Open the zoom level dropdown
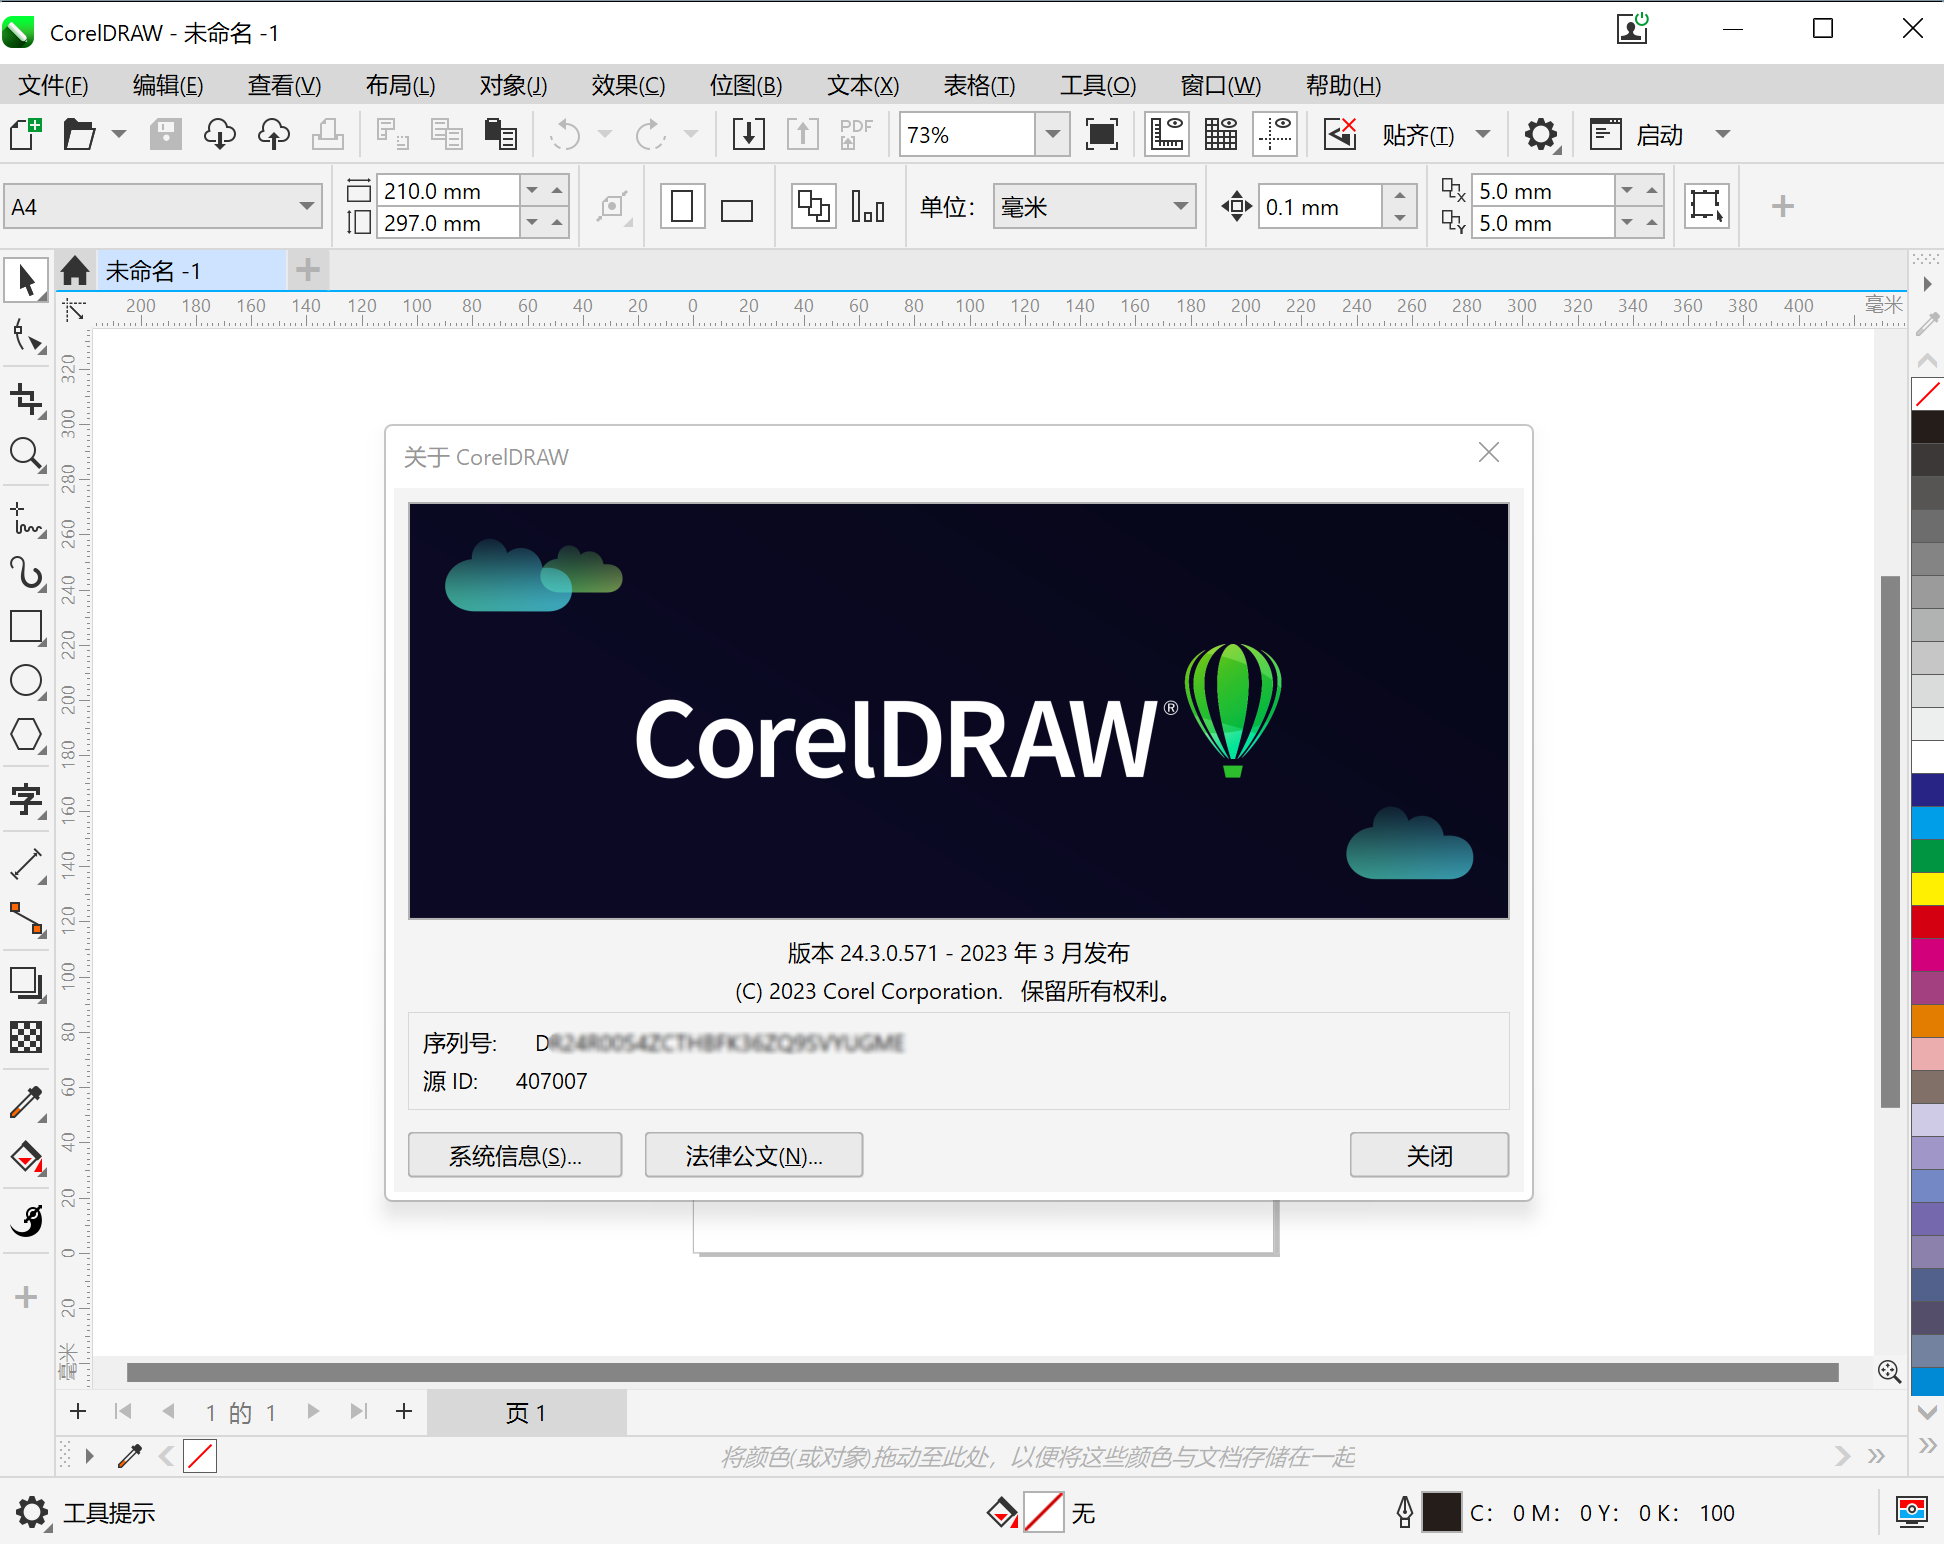This screenshot has height=1544, width=1944. (1052, 134)
